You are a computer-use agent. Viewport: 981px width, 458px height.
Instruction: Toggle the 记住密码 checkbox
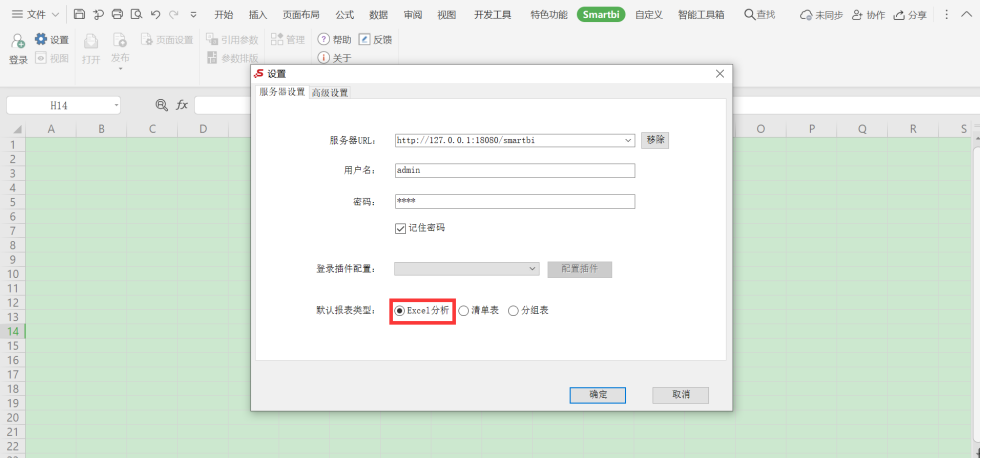point(400,228)
